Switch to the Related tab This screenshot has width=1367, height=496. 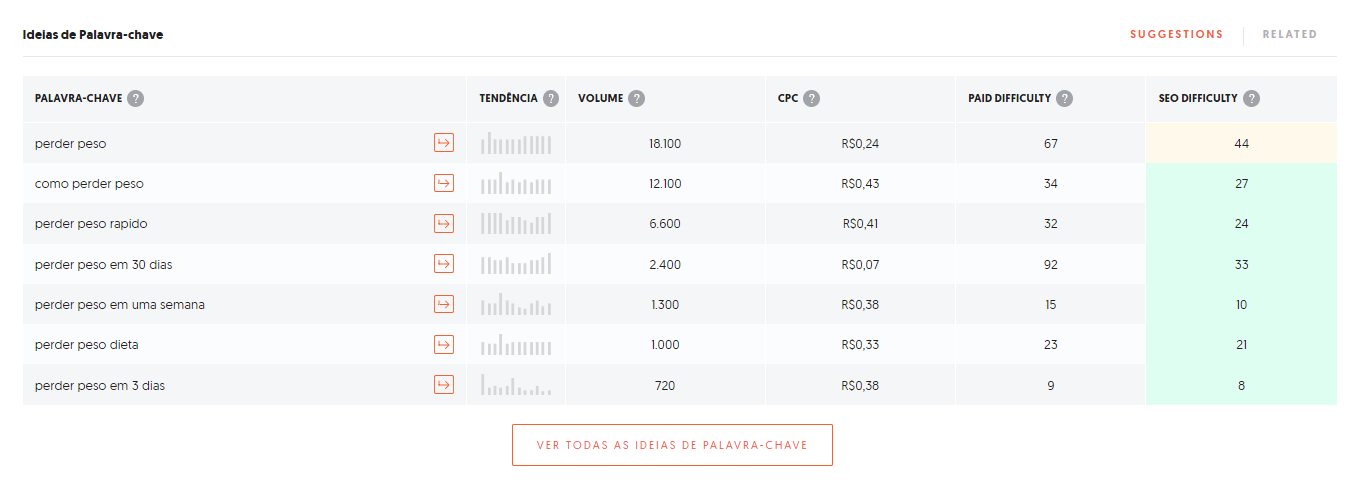(1290, 34)
